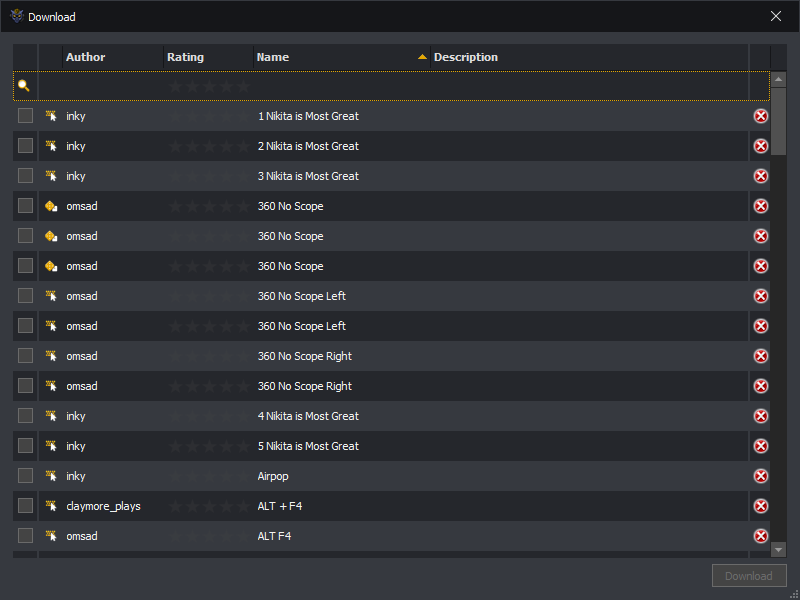This screenshot has height=600, width=800.
Task: Click the scrollbar down arrow
Action: (778, 549)
